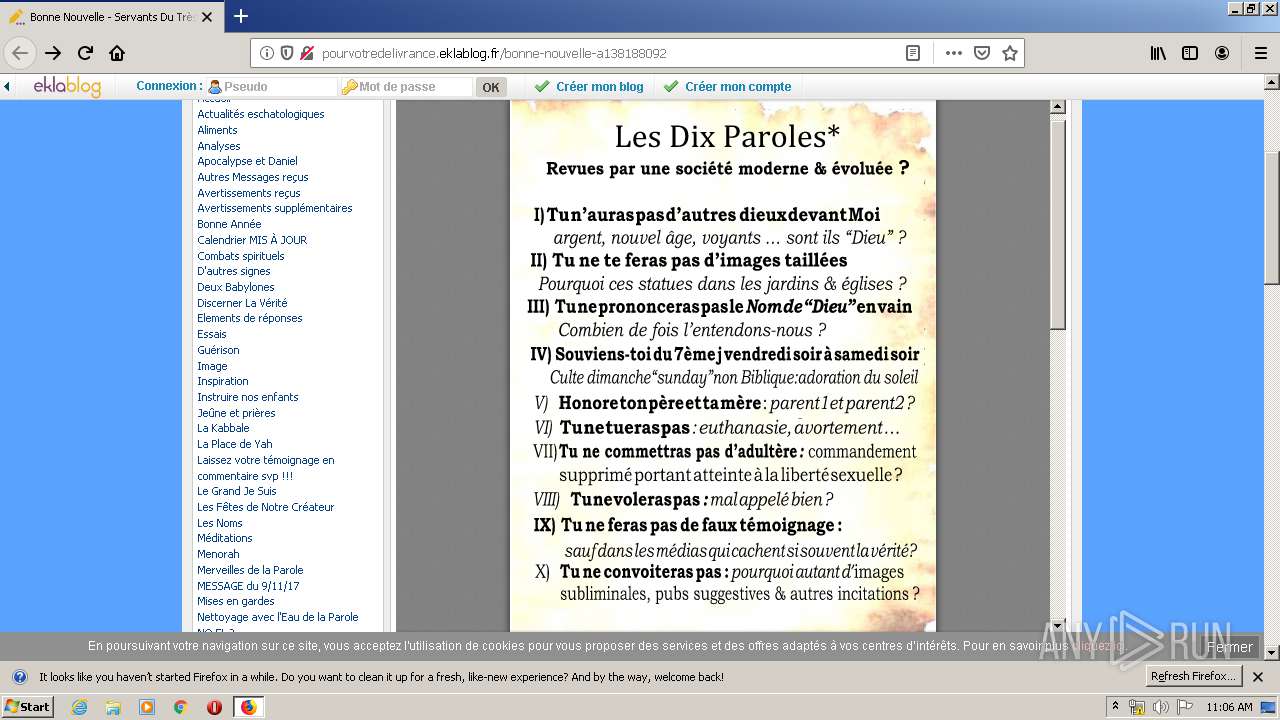Image resolution: width=1280 pixels, height=720 pixels.
Task: Open La Place de Yah category
Action: (x=234, y=444)
